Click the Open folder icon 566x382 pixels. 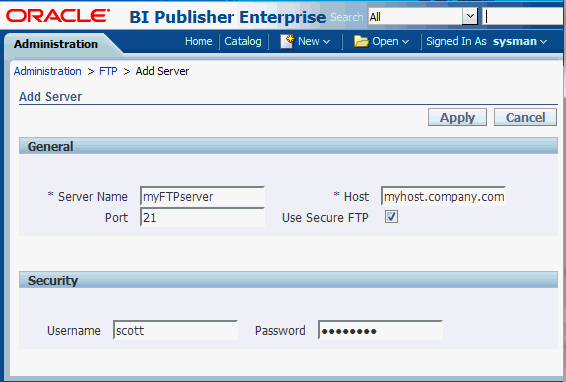(361, 42)
